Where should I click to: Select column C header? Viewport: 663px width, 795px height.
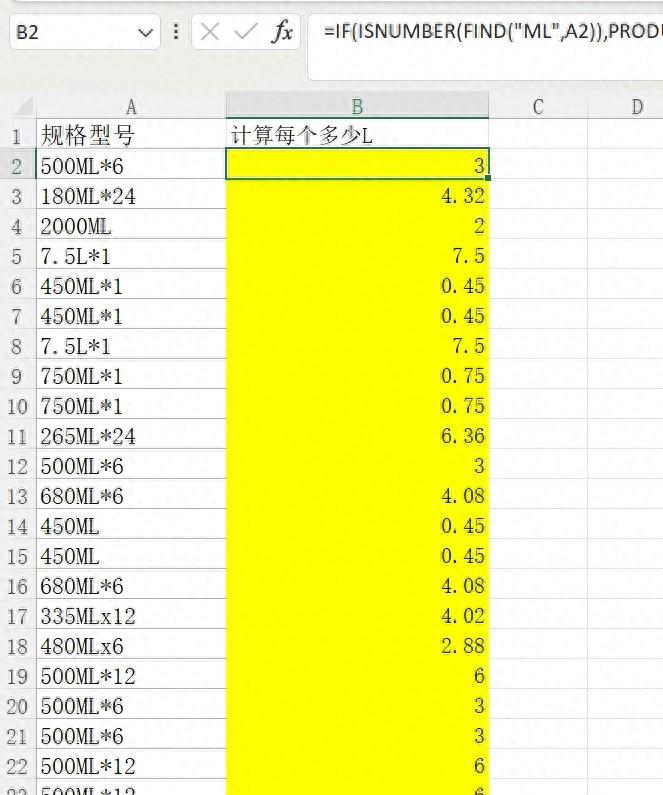tap(538, 106)
